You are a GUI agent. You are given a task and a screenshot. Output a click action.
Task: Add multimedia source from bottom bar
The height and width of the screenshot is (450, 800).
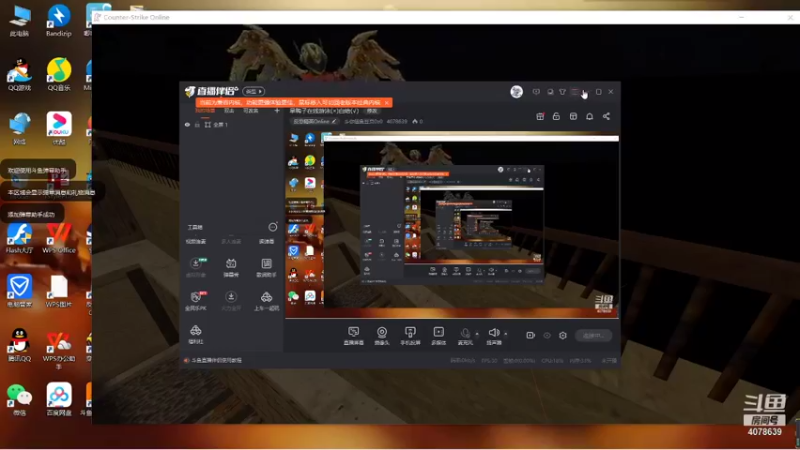tap(438, 336)
